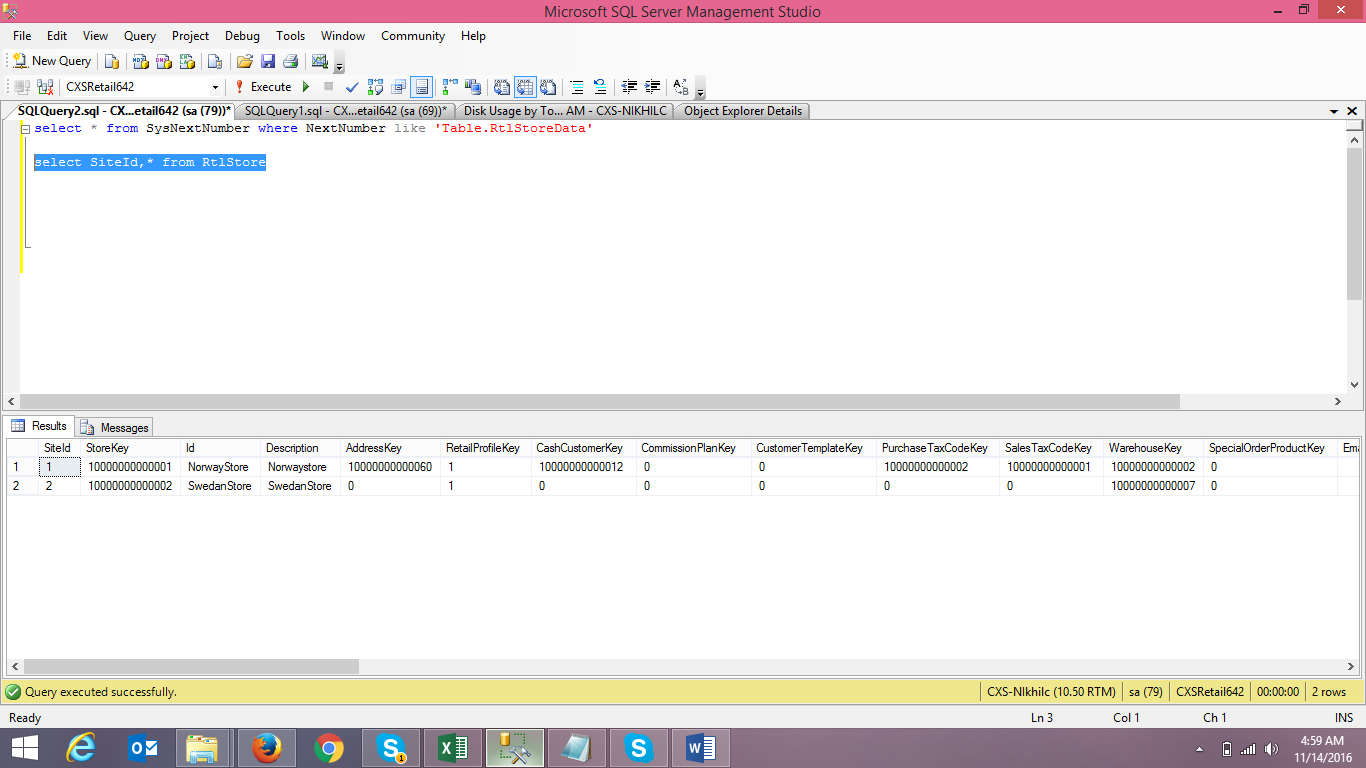Image resolution: width=1366 pixels, height=768 pixels.
Task: Open the File menu
Action: pyautogui.click(x=22, y=36)
